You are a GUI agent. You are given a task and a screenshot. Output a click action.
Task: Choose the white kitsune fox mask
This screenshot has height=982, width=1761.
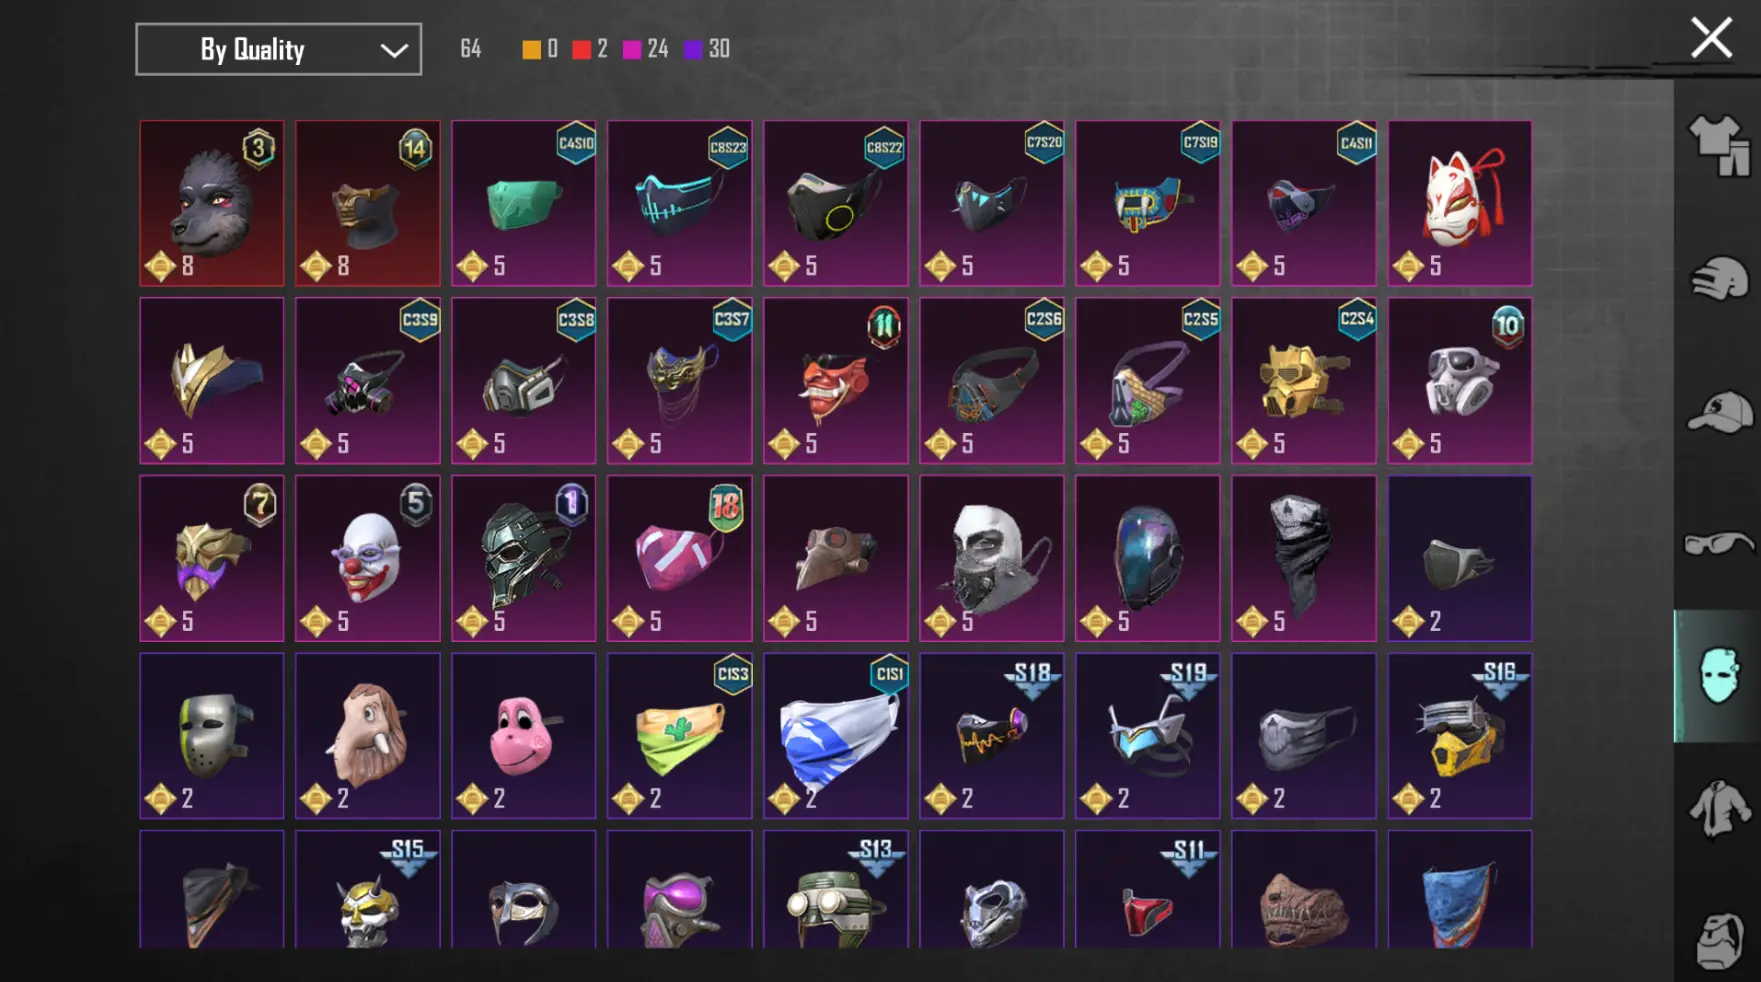[x=1460, y=204]
